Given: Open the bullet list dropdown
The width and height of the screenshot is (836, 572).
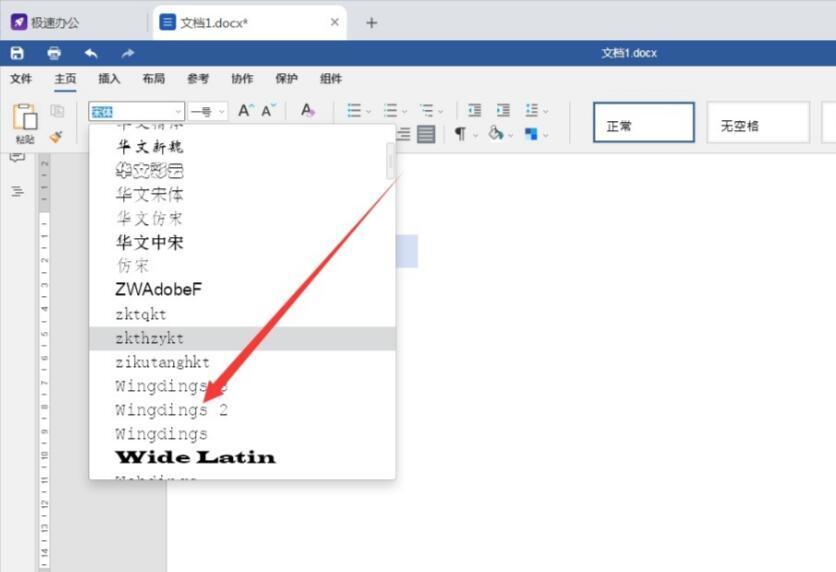Looking at the screenshot, I should pyautogui.click(x=368, y=111).
